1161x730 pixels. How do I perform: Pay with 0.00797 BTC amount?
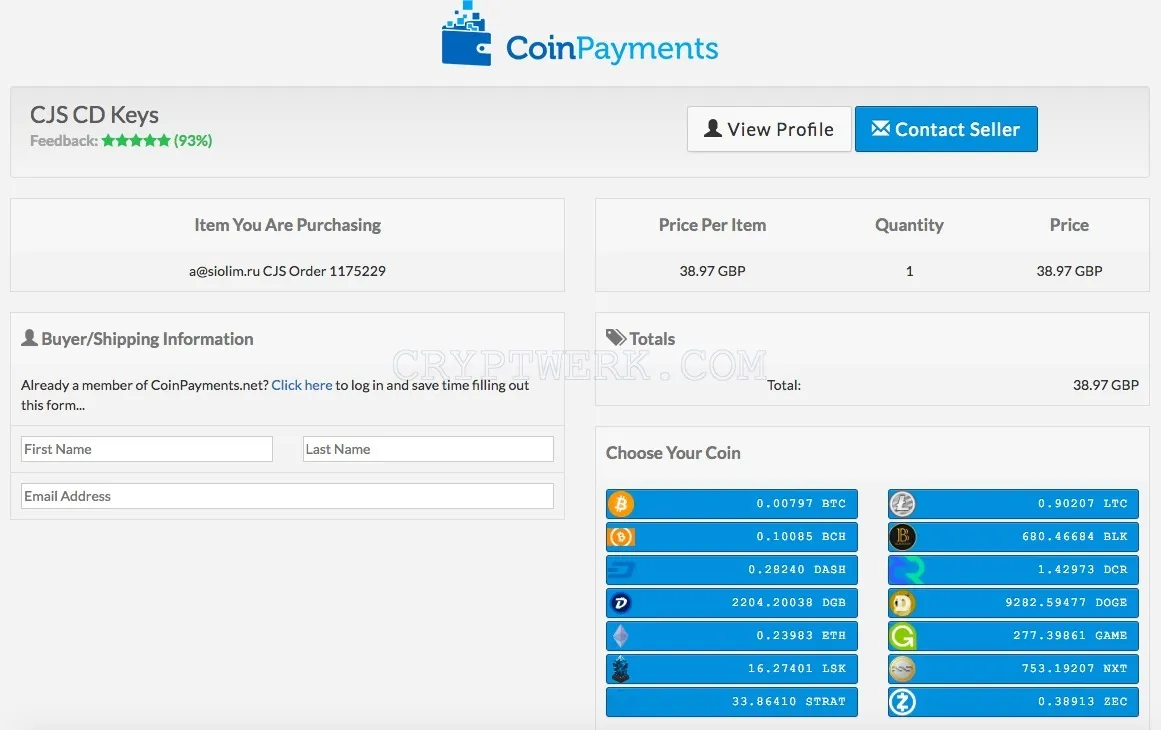[732, 504]
